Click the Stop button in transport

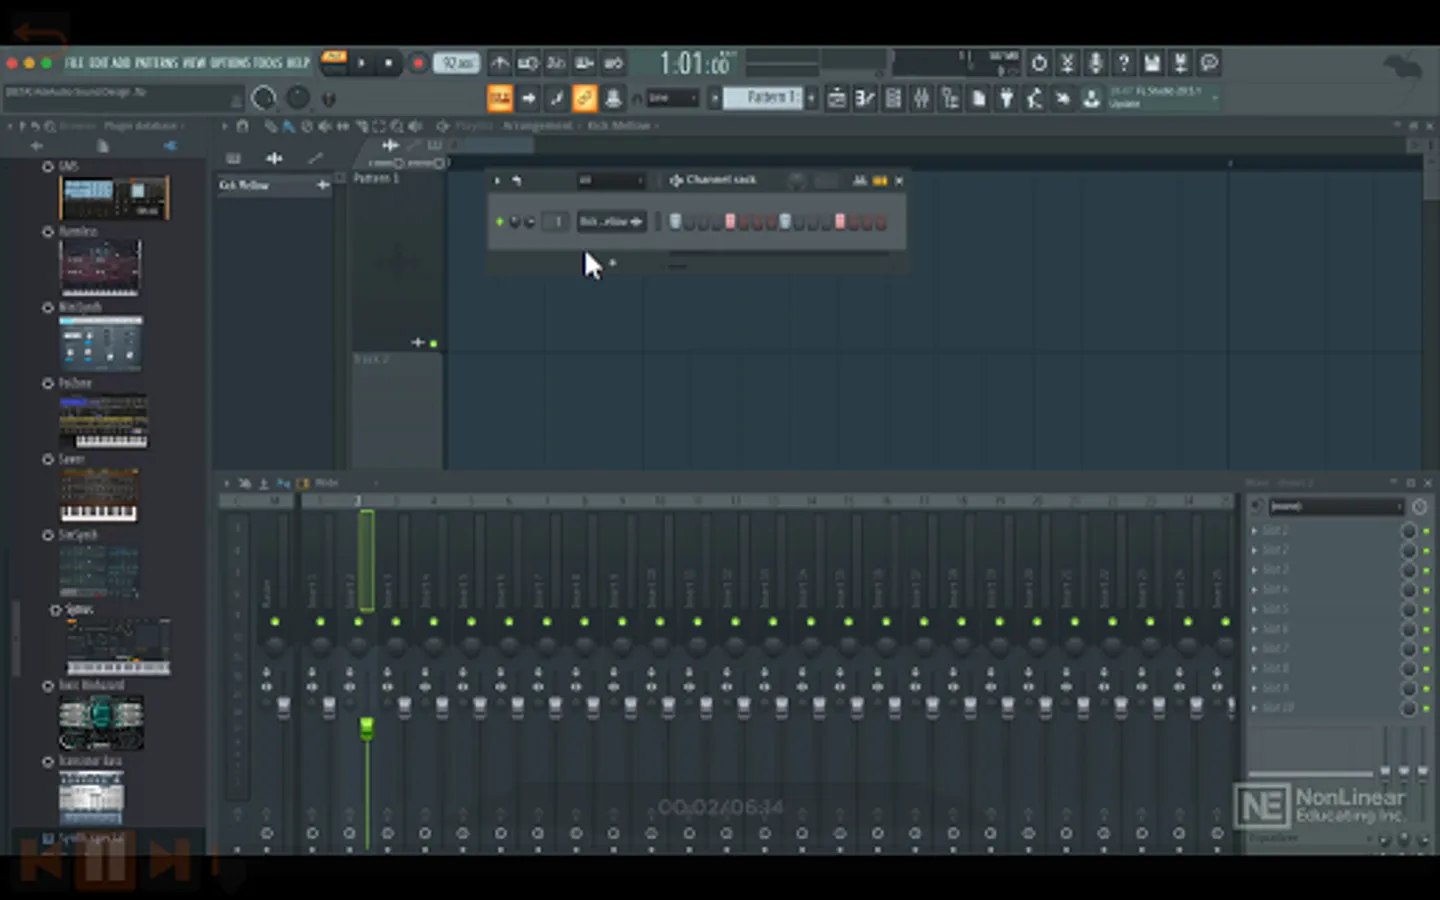click(389, 63)
